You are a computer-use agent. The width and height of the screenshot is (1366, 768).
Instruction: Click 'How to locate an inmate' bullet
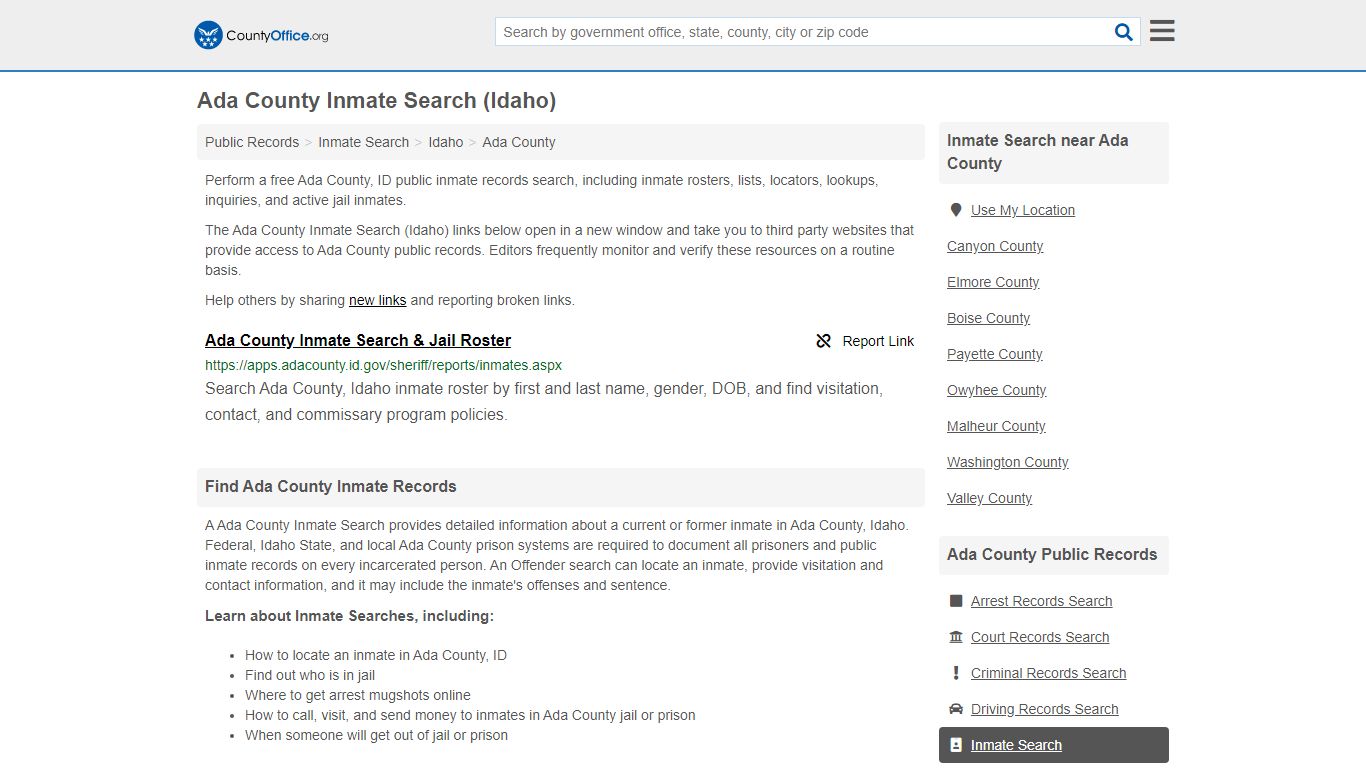click(376, 655)
